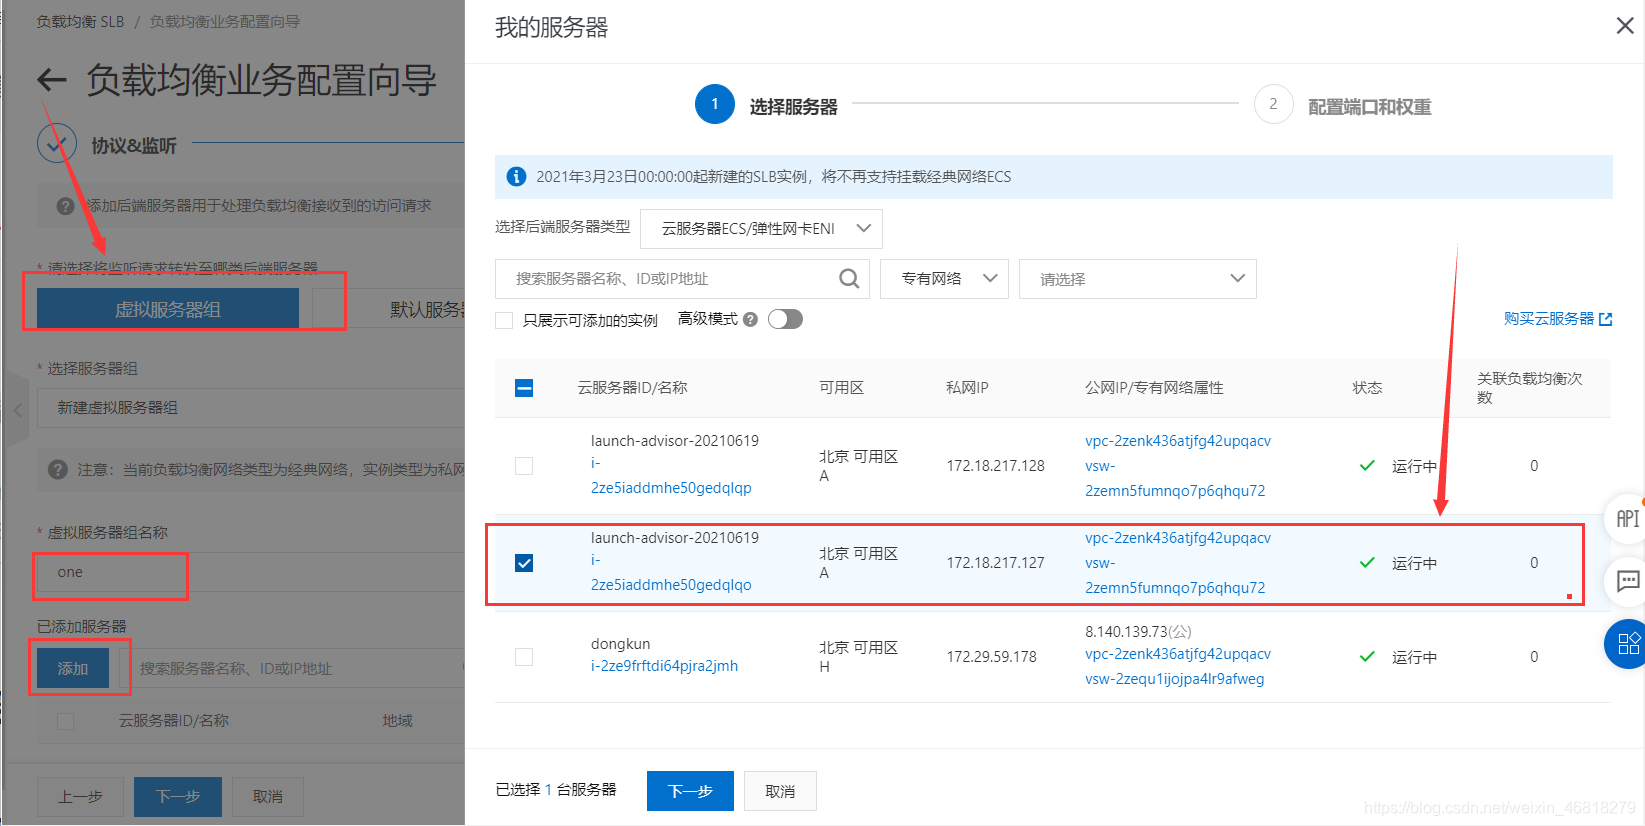The width and height of the screenshot is (1645, 826).
Task: Uncheck the server row with IP 172.18.217.127
Action: pyautogui.click(x=524, y=563)
